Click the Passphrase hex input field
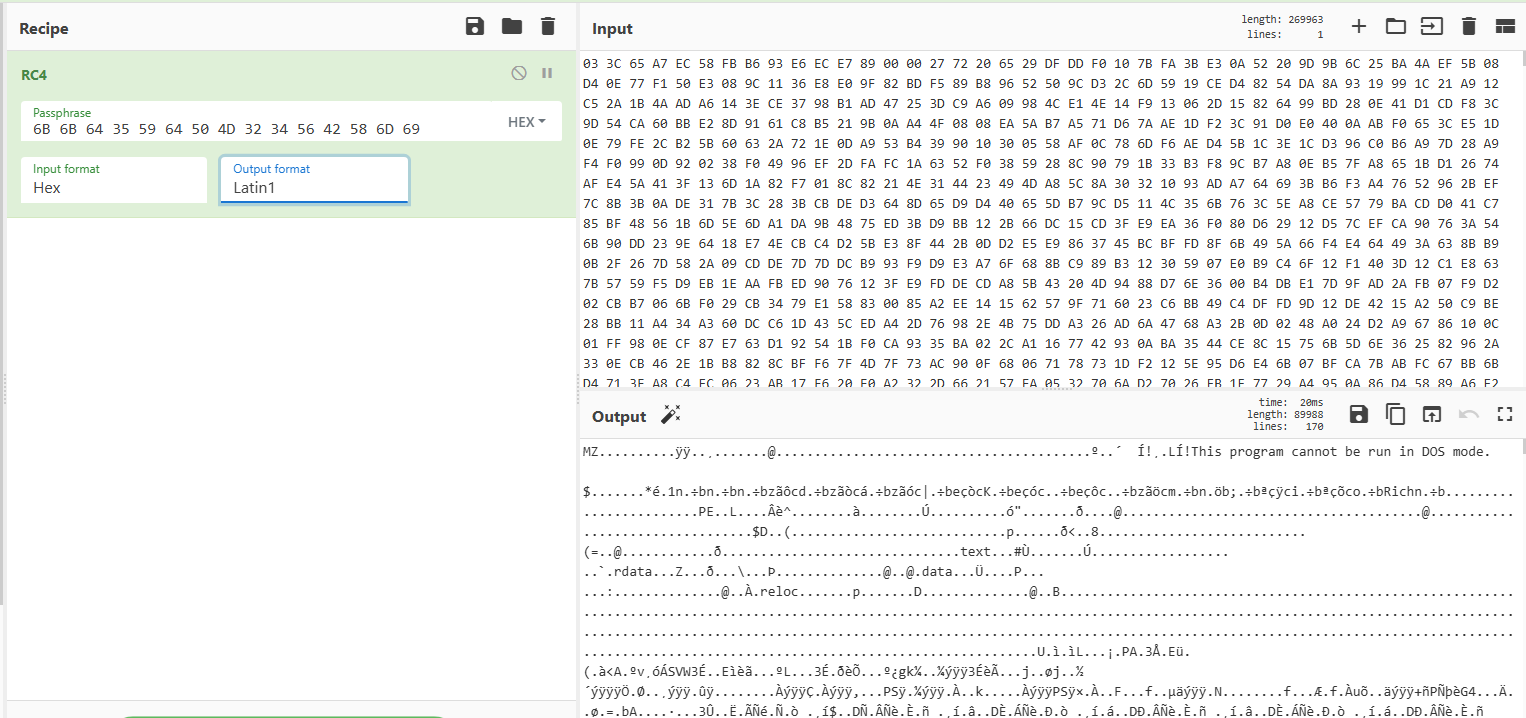 (x=260, y=129)
